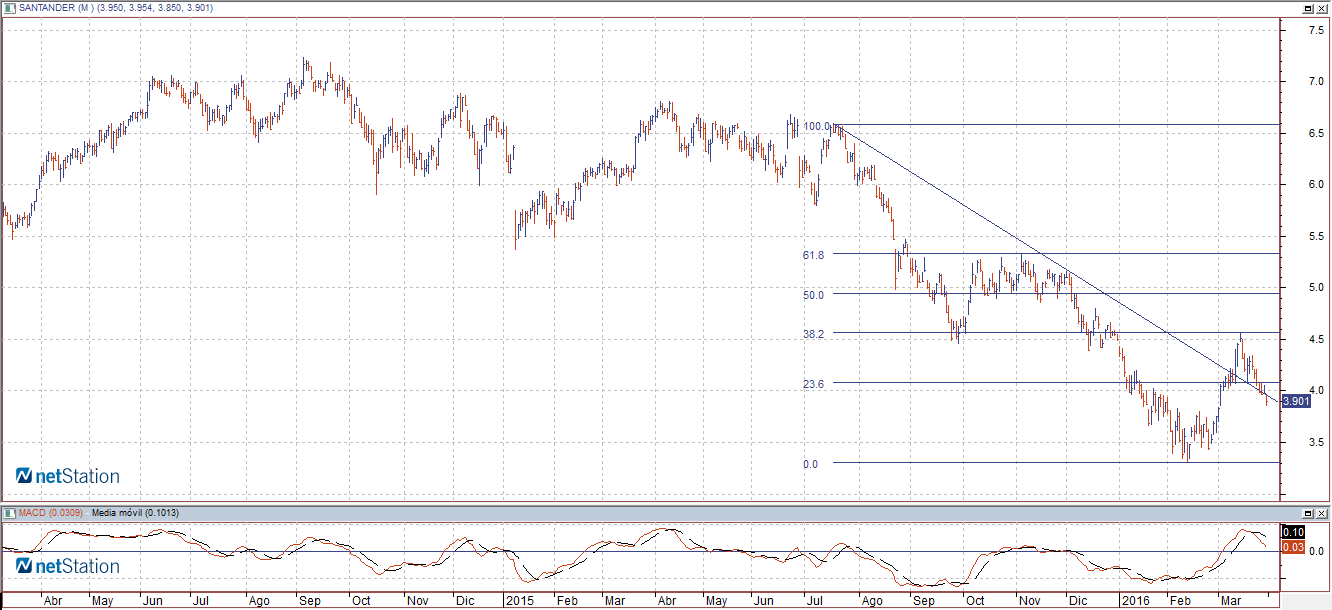Maximize the SANTANDER price chart panel
1332x610 pixels.
tap(1307, 8)
